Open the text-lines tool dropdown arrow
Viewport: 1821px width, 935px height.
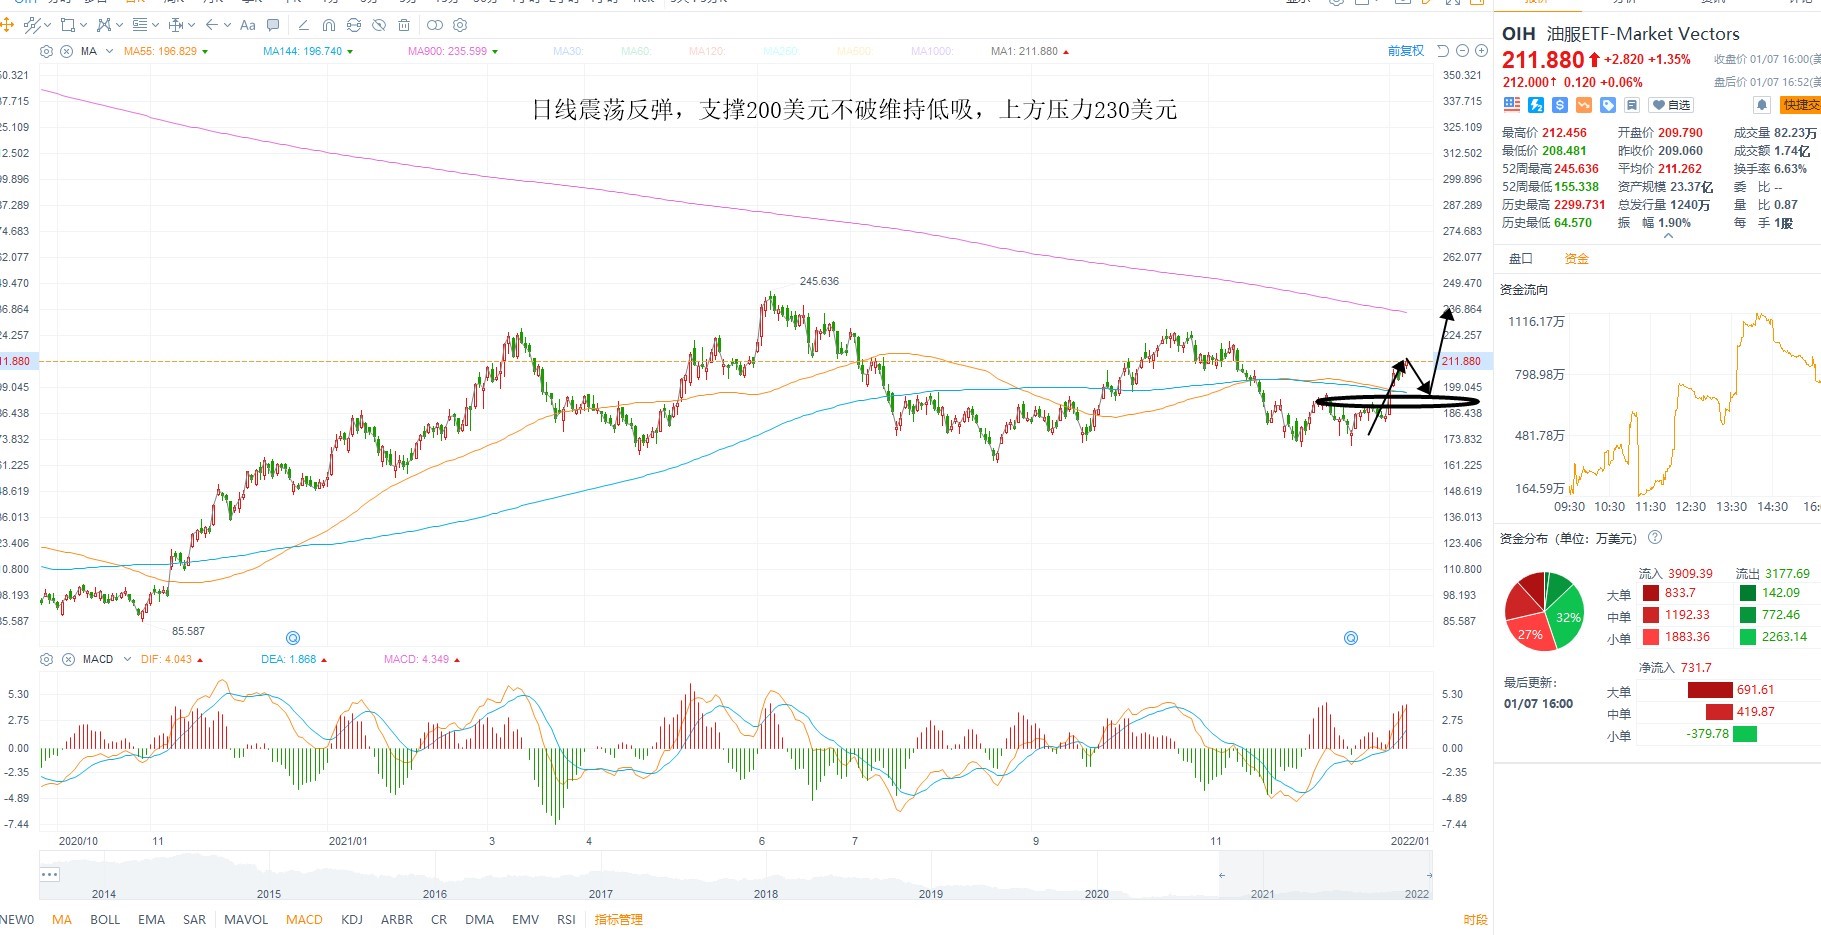pos(155,25)
